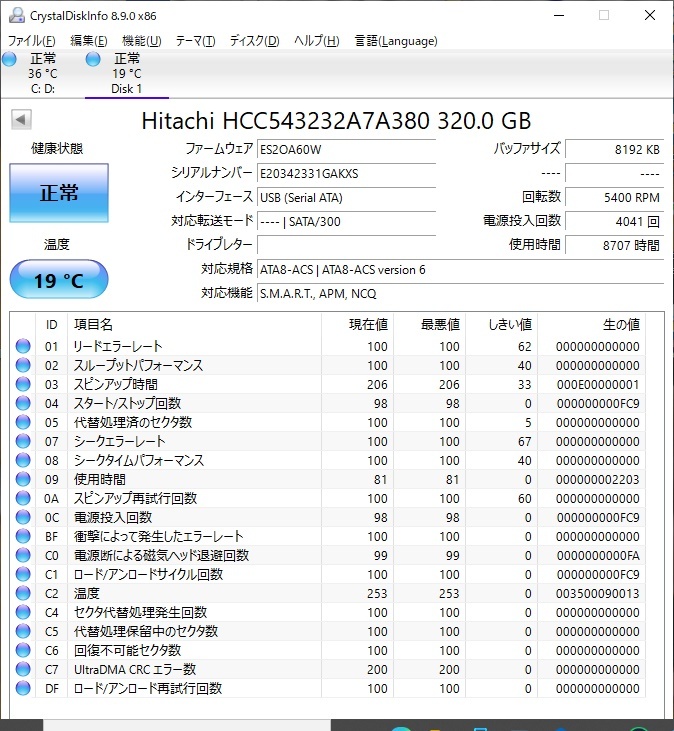
Task: Open the ファイル(F) menu
Action: [x=32, y=41]
